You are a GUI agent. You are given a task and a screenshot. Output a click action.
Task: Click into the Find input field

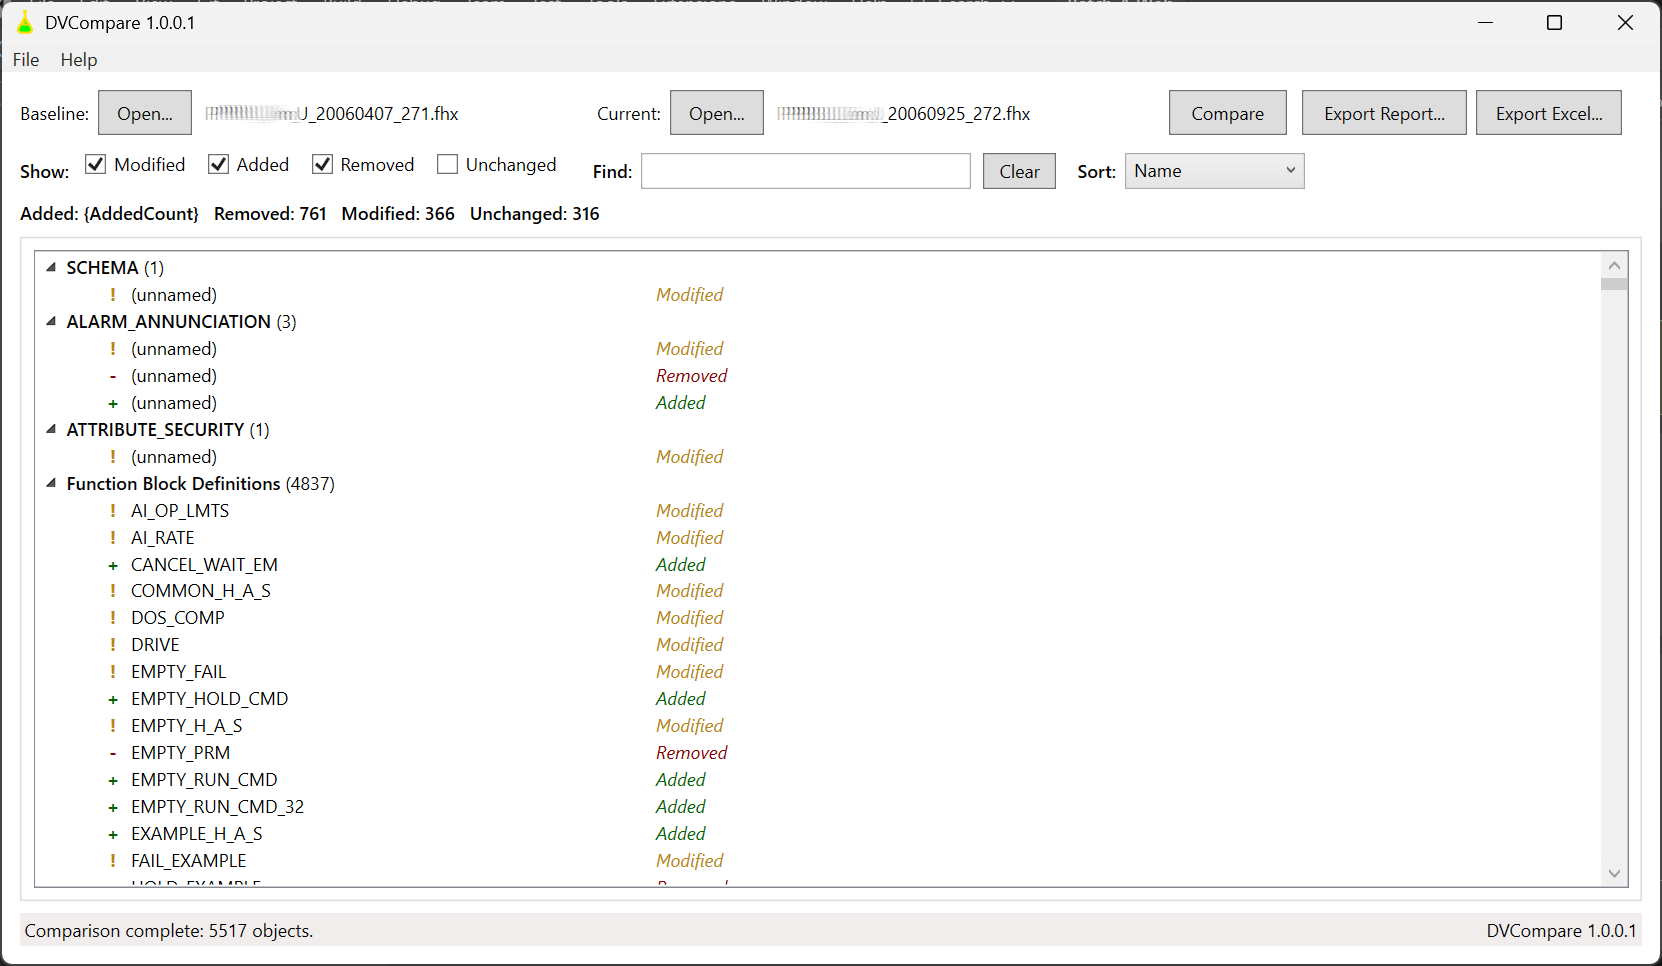(806, 171)
